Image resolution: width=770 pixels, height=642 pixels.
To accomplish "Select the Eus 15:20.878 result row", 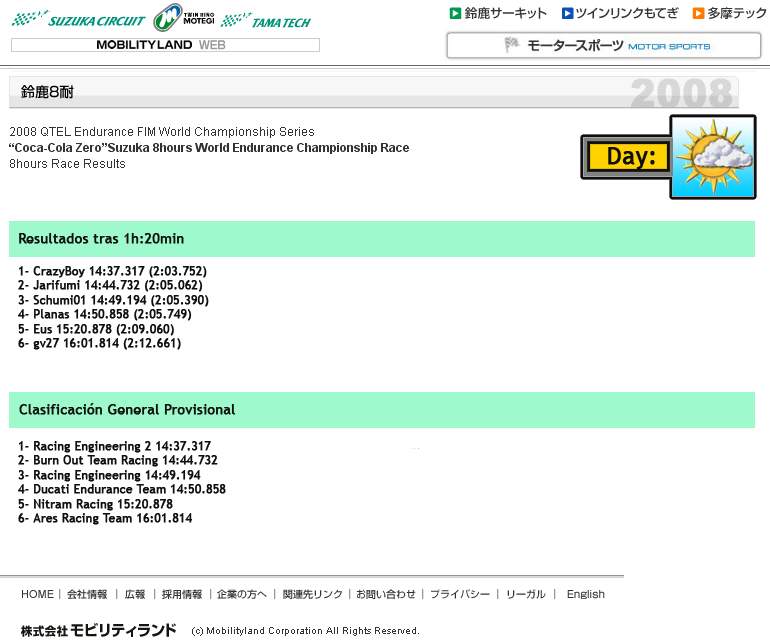I will click(96, 329).
